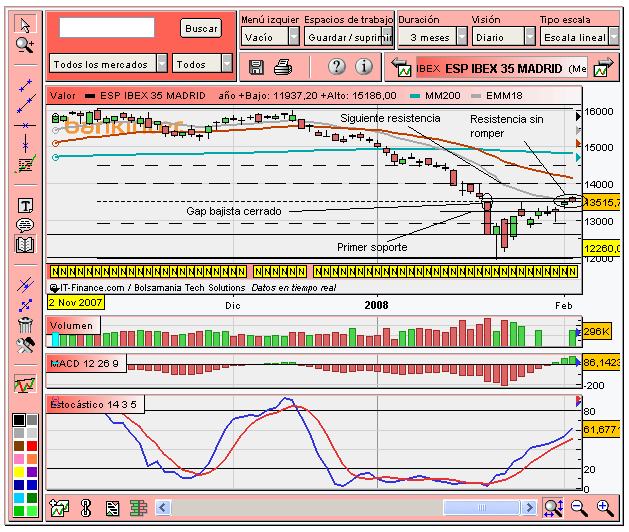The image size is (629, 532).
Task: Choose the extended trend line tool
Action: click(26, 104)
